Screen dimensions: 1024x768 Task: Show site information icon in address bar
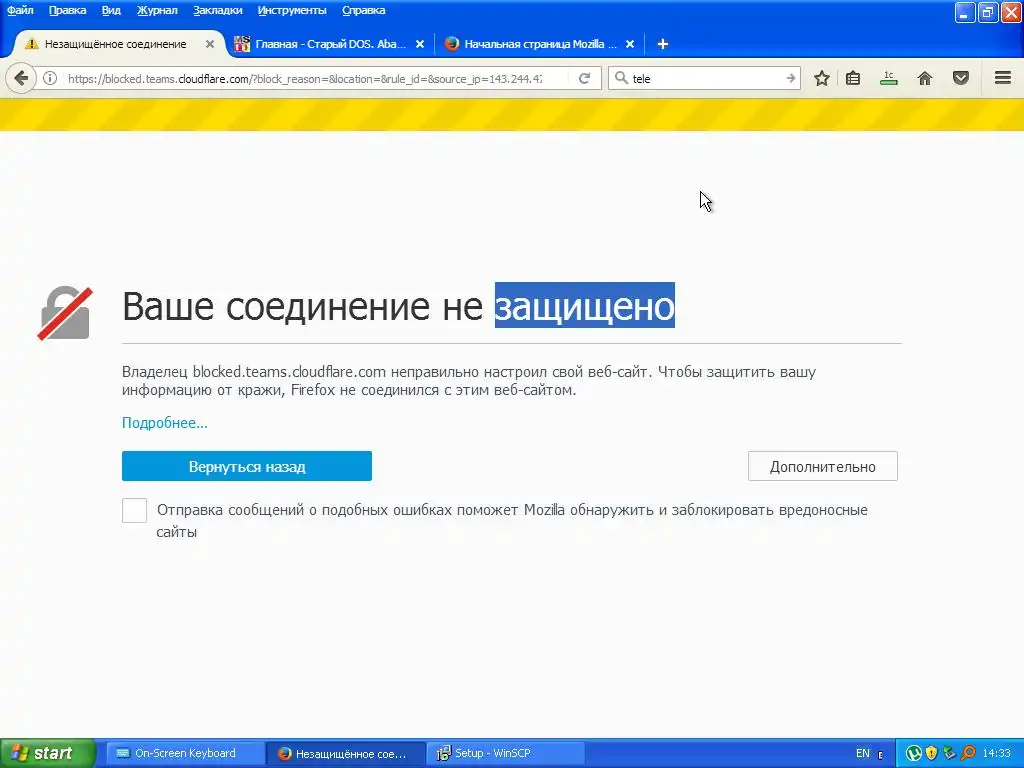pyautogui.click(x=50, y=78)
